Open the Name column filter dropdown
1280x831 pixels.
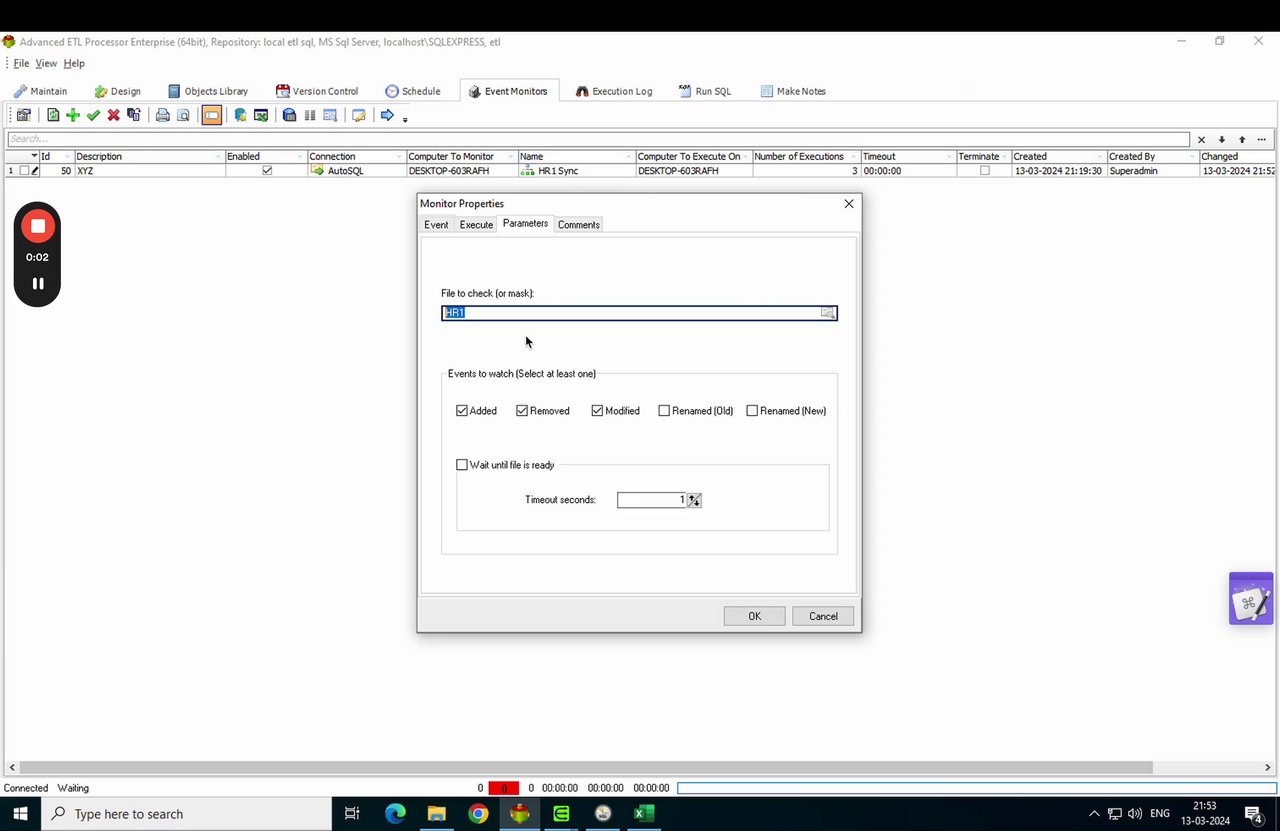(629, 157)
